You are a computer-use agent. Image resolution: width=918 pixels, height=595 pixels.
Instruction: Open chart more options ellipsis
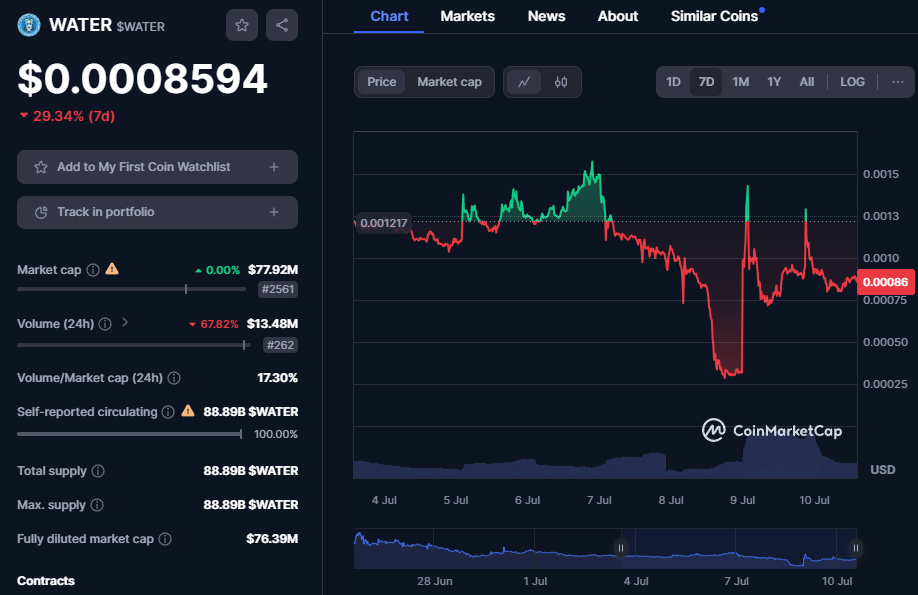pyautogui.click(x=898, y=82)
